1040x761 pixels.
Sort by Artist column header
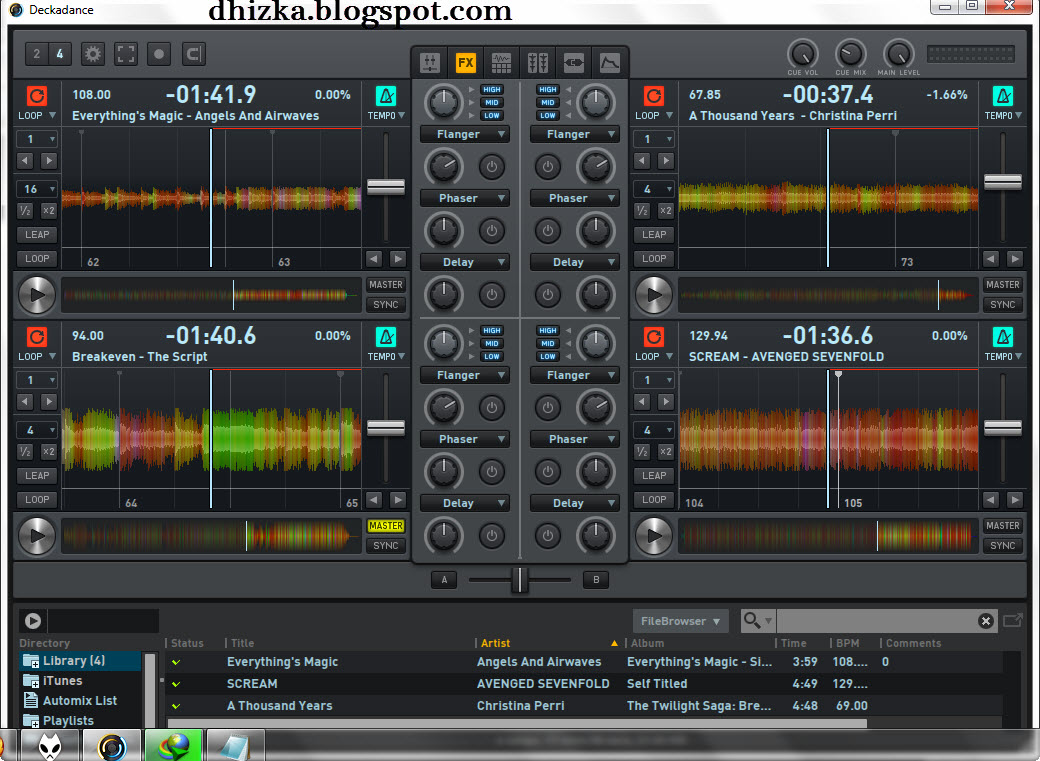click(x=495, y=643)
